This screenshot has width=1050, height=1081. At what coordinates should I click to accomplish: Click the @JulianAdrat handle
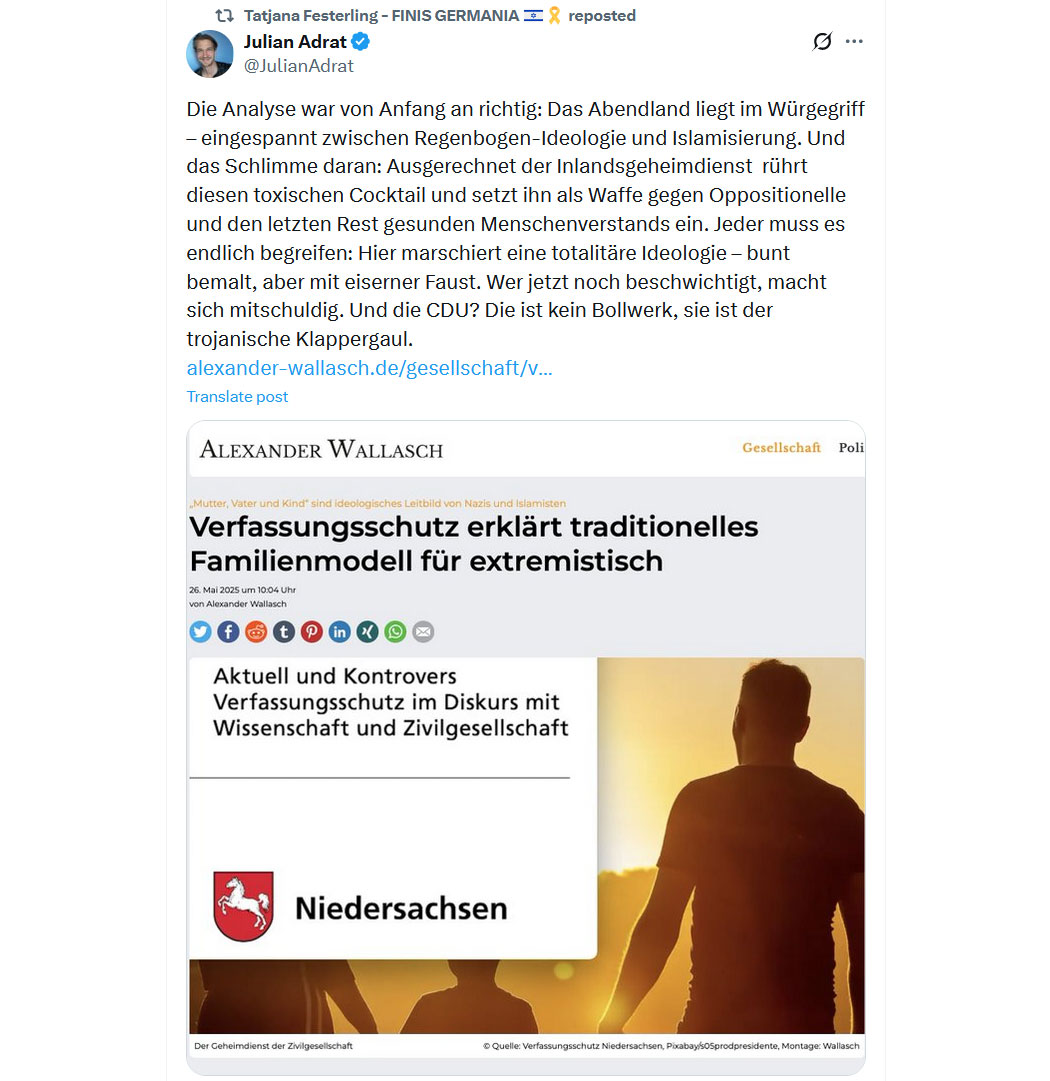(299, 65)
